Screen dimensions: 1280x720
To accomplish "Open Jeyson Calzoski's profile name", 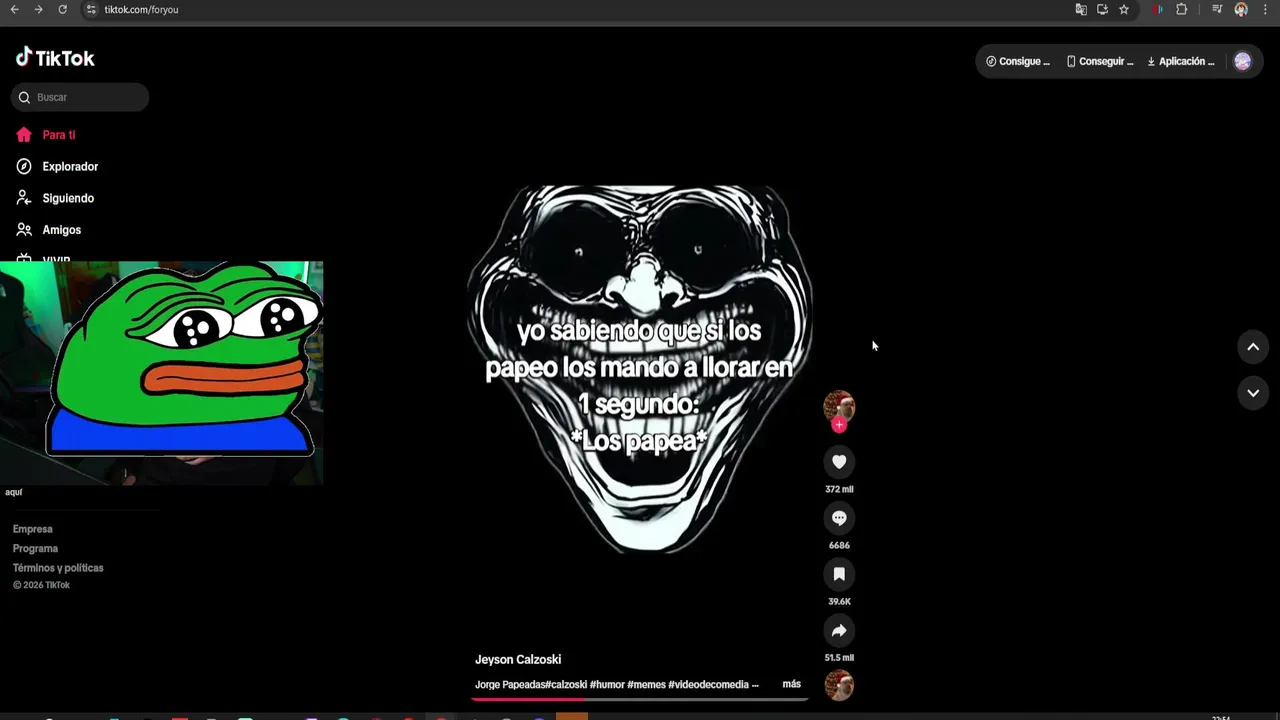I will tap(518, 659).
